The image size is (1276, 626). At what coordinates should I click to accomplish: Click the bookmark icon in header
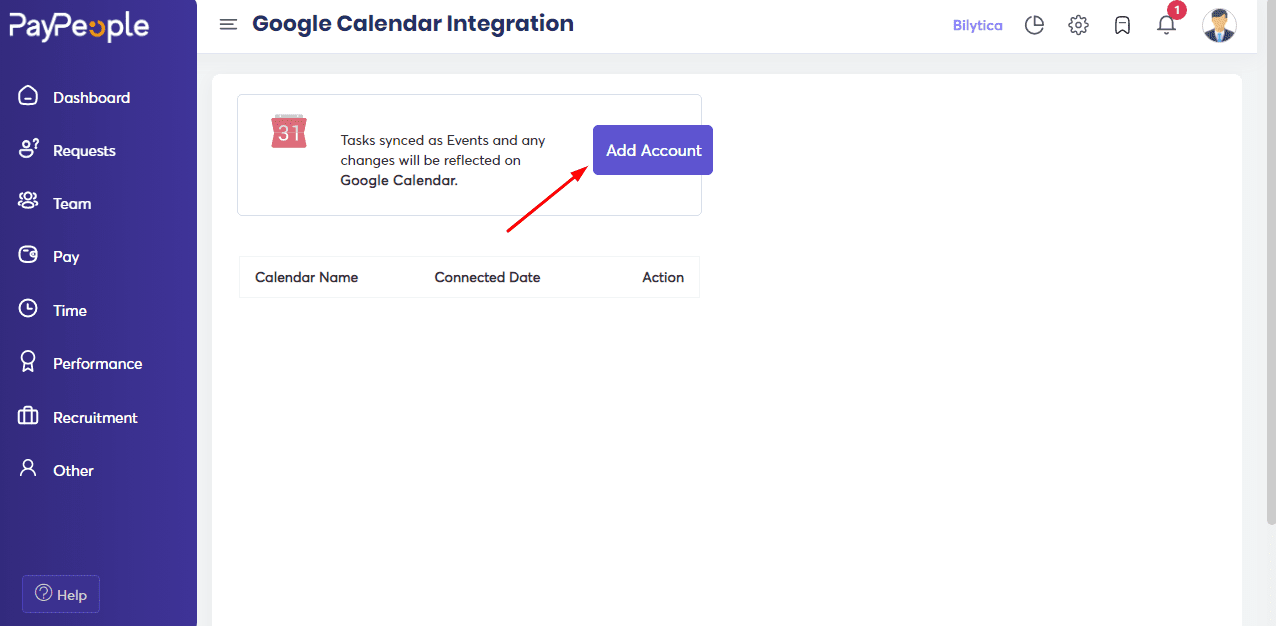tap(1122, 25)
